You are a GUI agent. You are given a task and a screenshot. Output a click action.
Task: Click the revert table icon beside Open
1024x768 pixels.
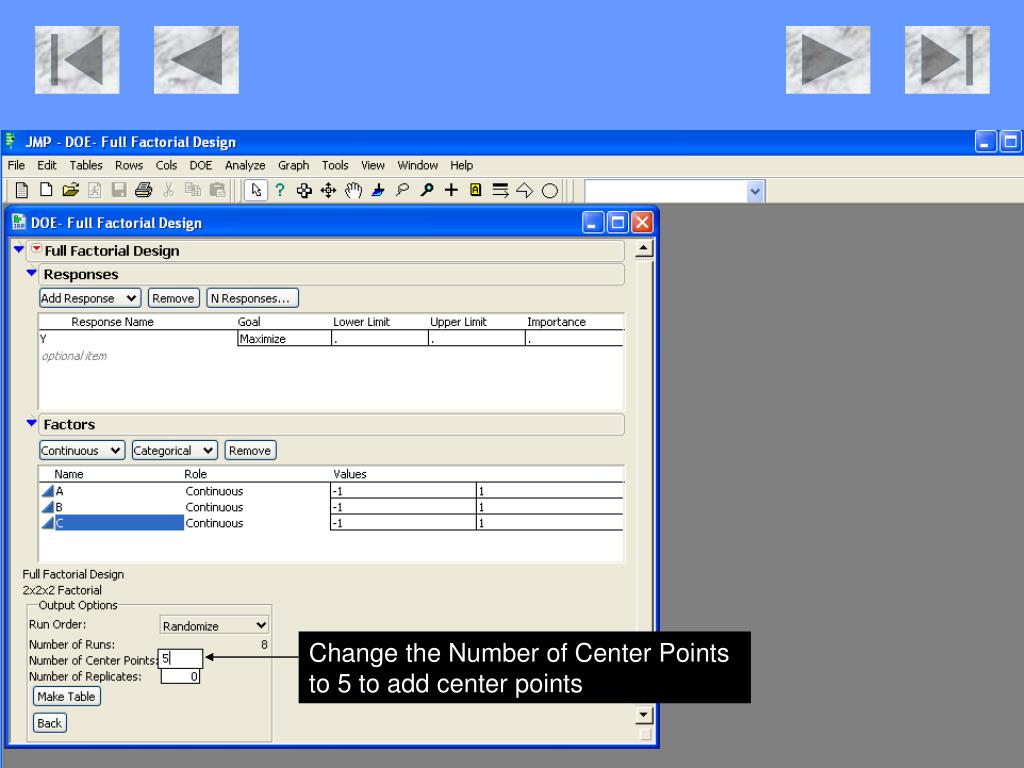(95, 190)
